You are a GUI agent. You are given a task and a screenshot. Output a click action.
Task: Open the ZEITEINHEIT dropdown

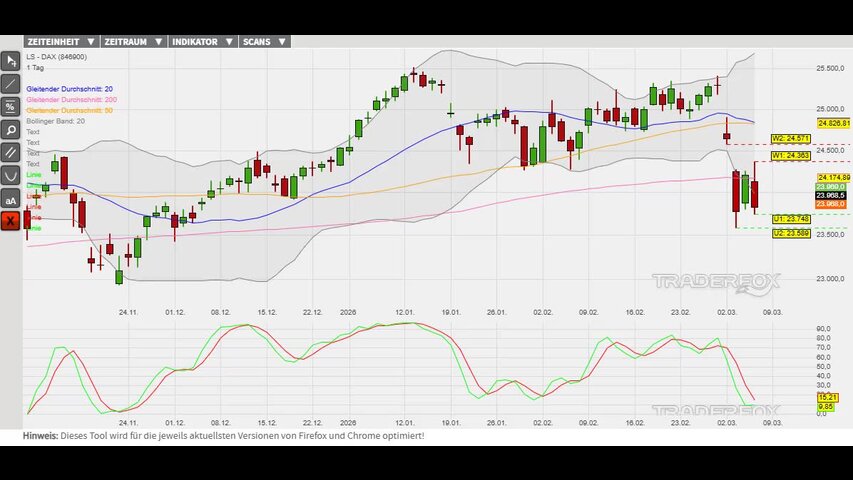[61, 42]
